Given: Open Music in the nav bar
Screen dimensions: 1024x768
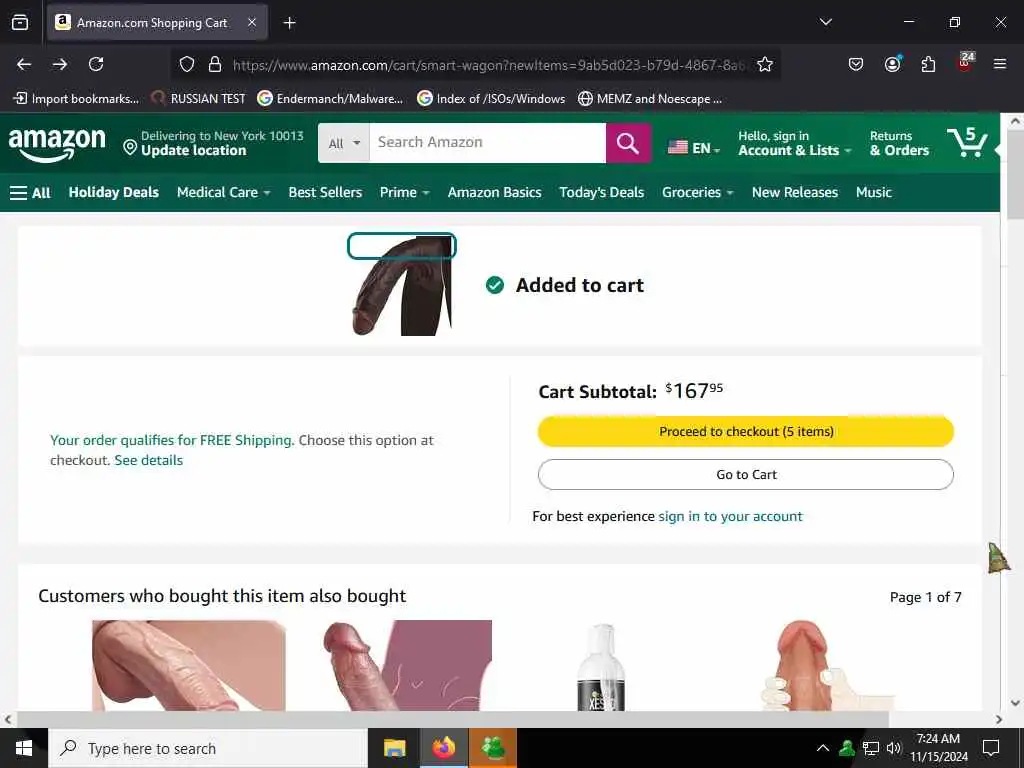Looking at the screenshot, I should tap(874, 193).
